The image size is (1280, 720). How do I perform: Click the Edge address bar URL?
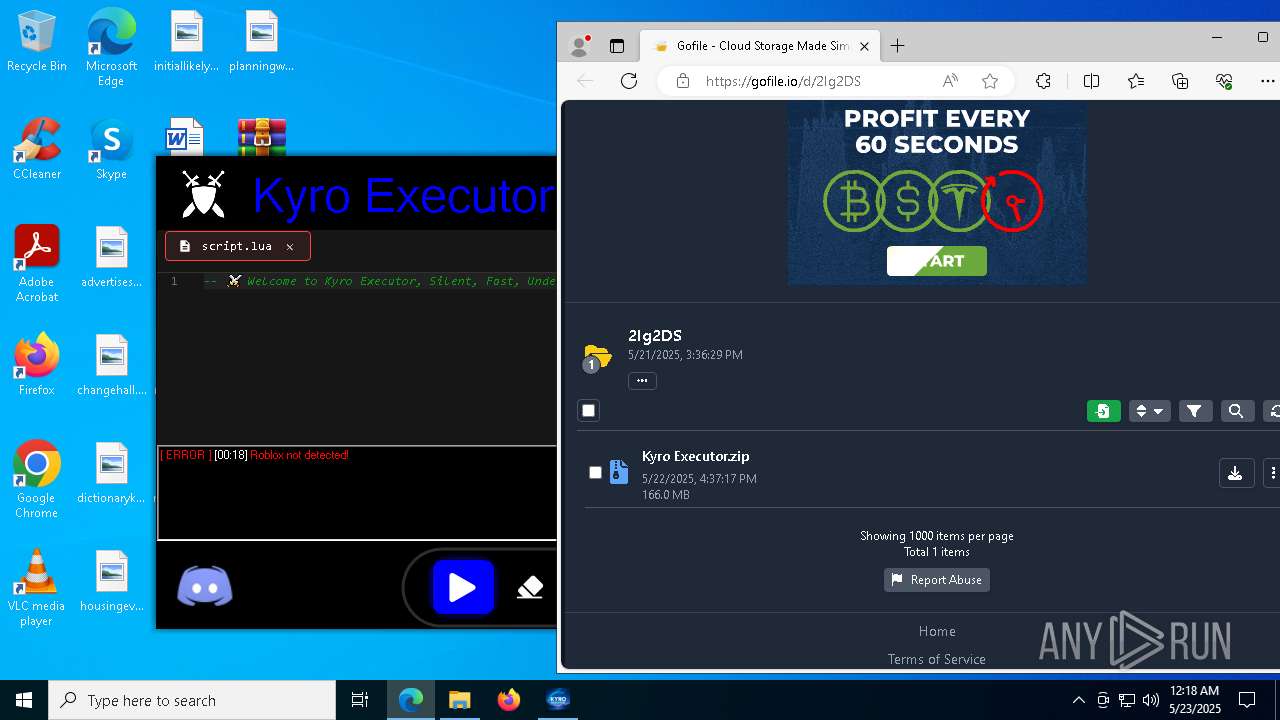(783, 81)
